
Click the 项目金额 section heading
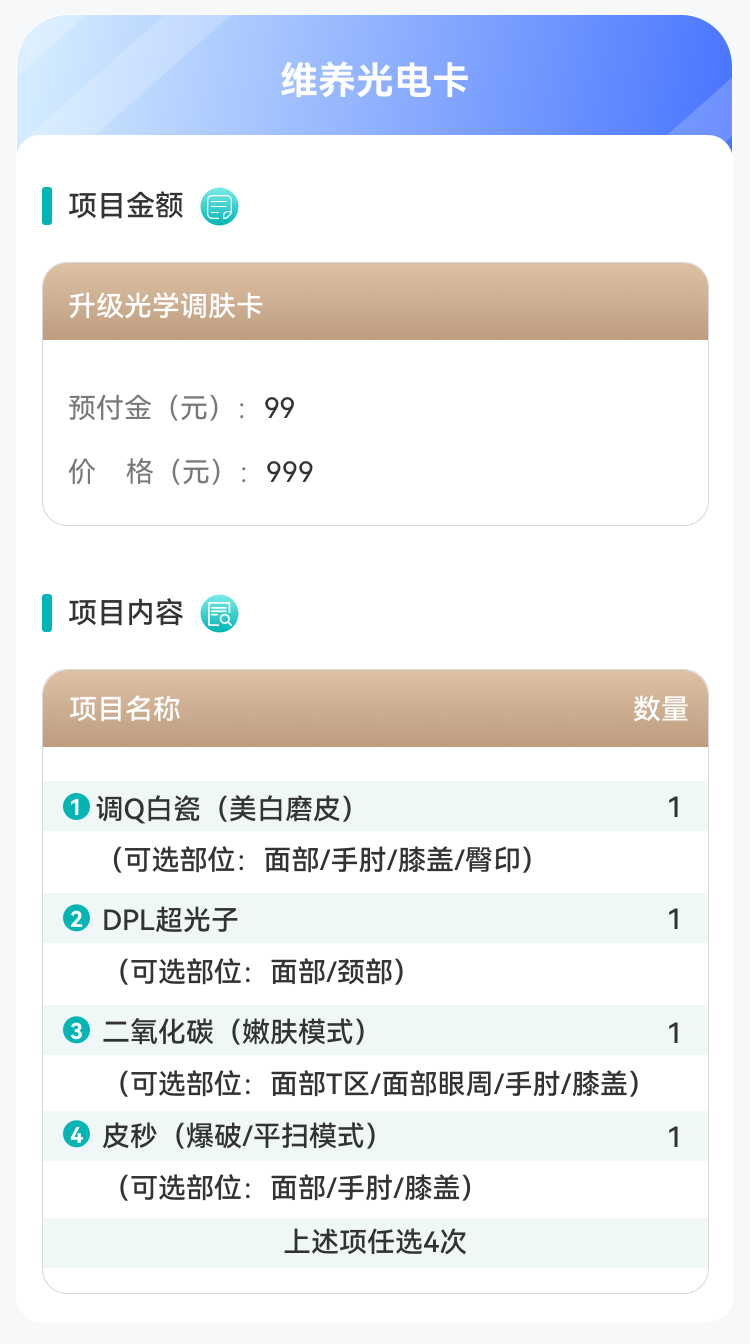tap(126, 206)
